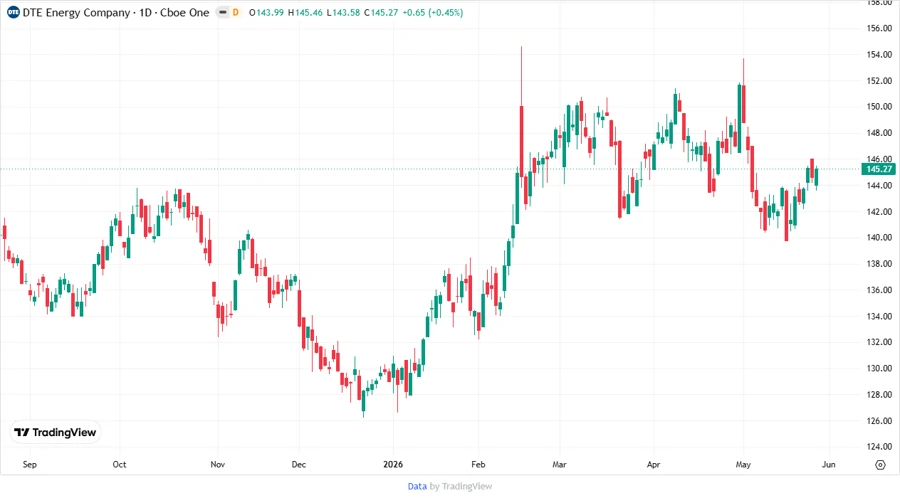The height and width of the screenshot is (498, 900).
Task: Click the 154.00 price axis label
Action: tap(879, 55)
